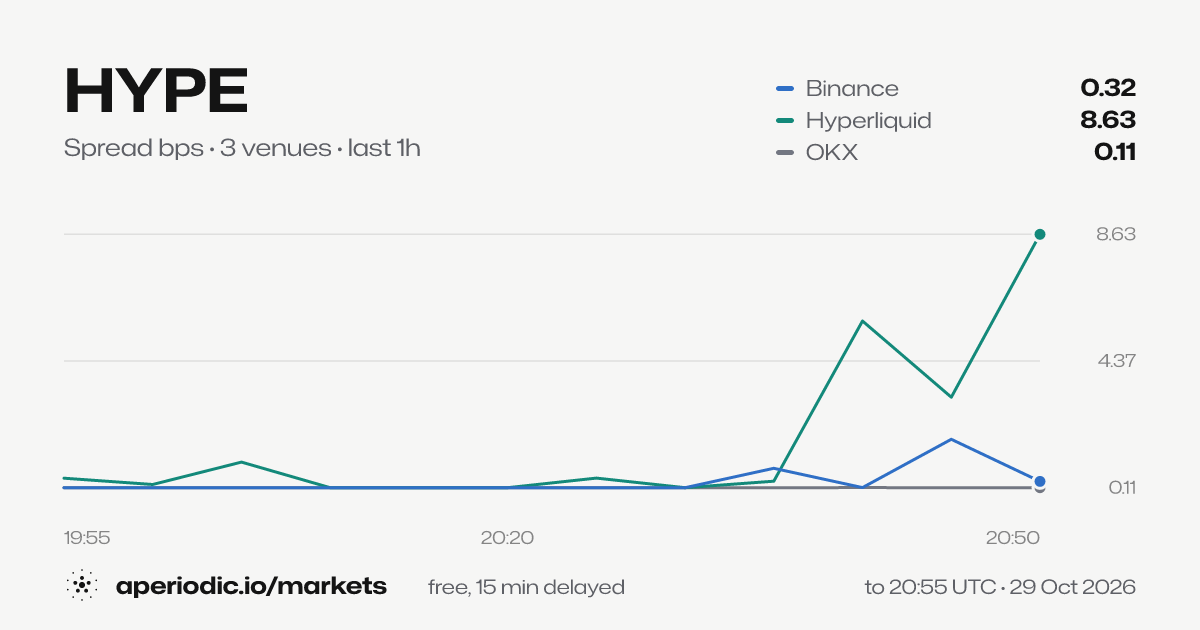Click the green Hyperliquid endpoint dot
The image size is (1200, 630).
pyautogui.click(x=1040, y=234)
